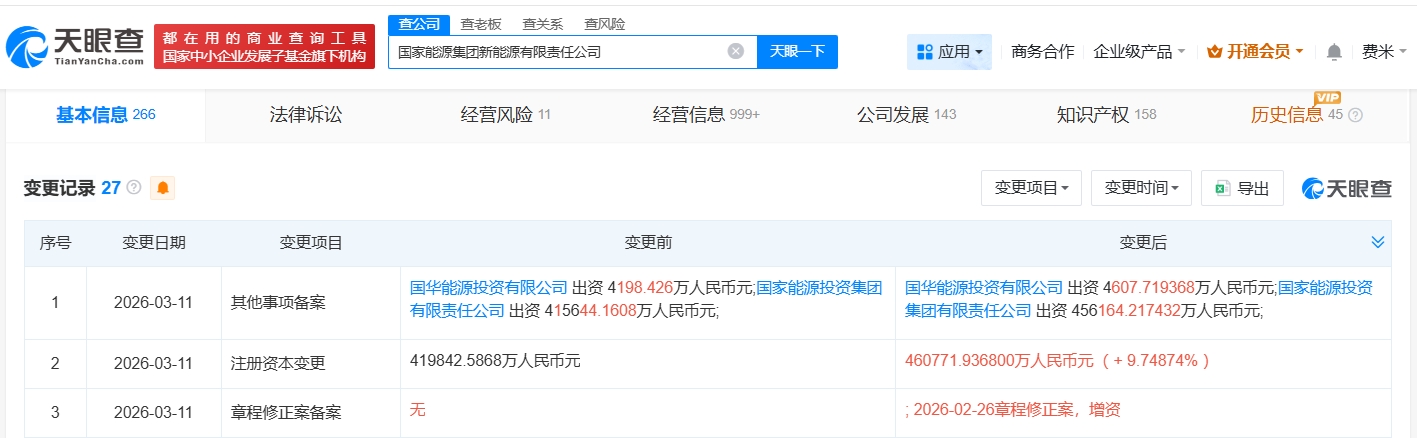The height and width of the screenshot is (438, 1417).
Task: Open 商务合作 link in top bar
Action: tap(1042, 52)
